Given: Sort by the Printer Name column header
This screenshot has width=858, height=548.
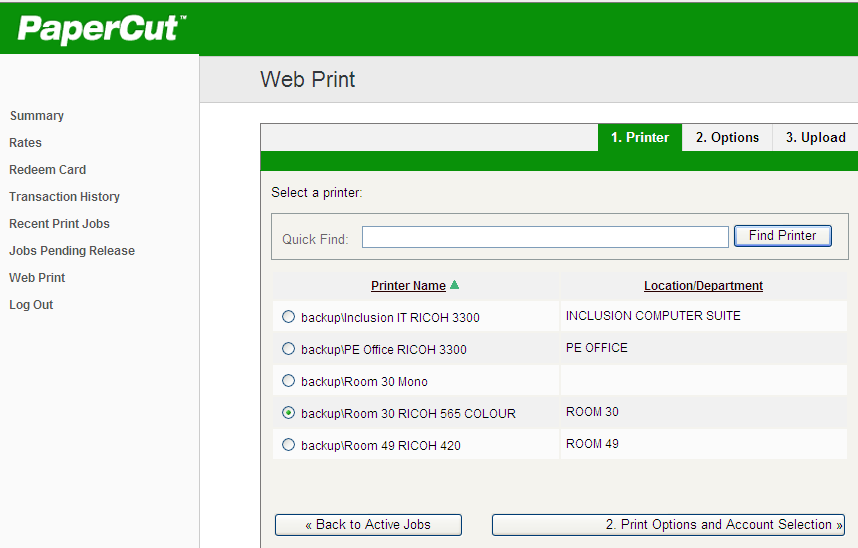Looking at the screenshot, I should click(x=408, y=286).
